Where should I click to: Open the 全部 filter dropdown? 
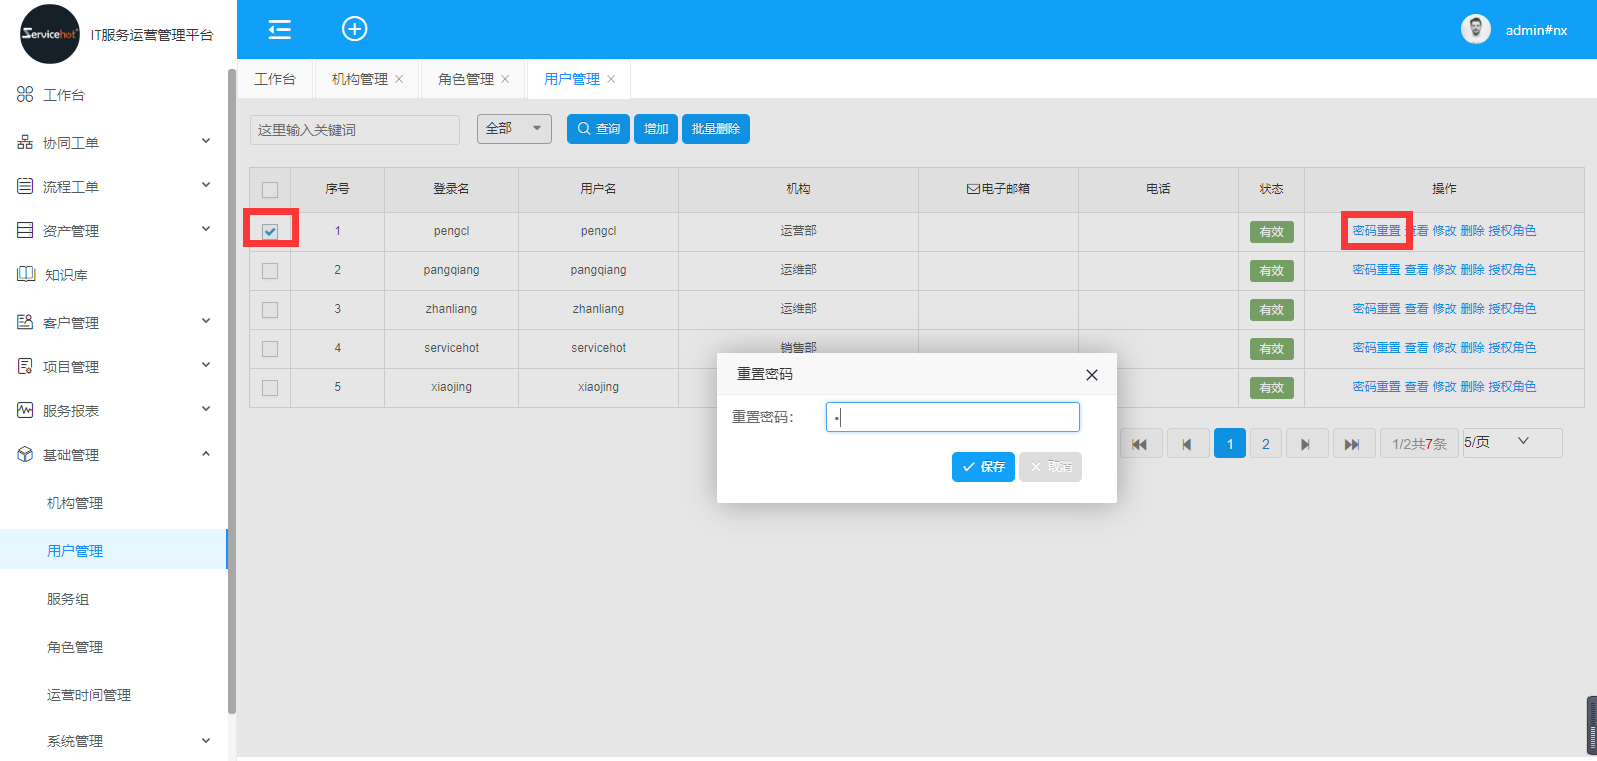[x=514, y=129]
